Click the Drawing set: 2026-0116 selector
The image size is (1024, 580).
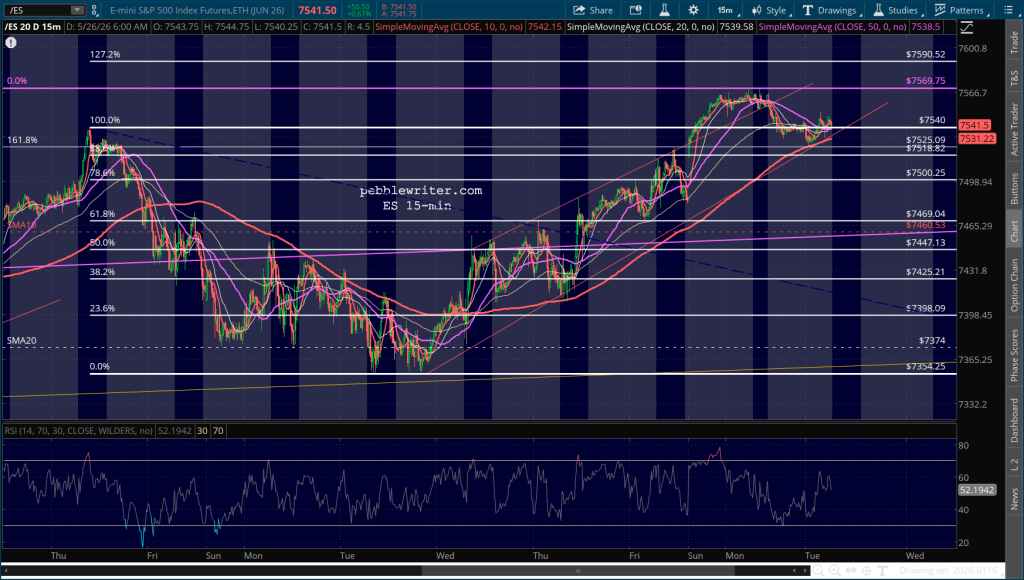click(948, 571)
